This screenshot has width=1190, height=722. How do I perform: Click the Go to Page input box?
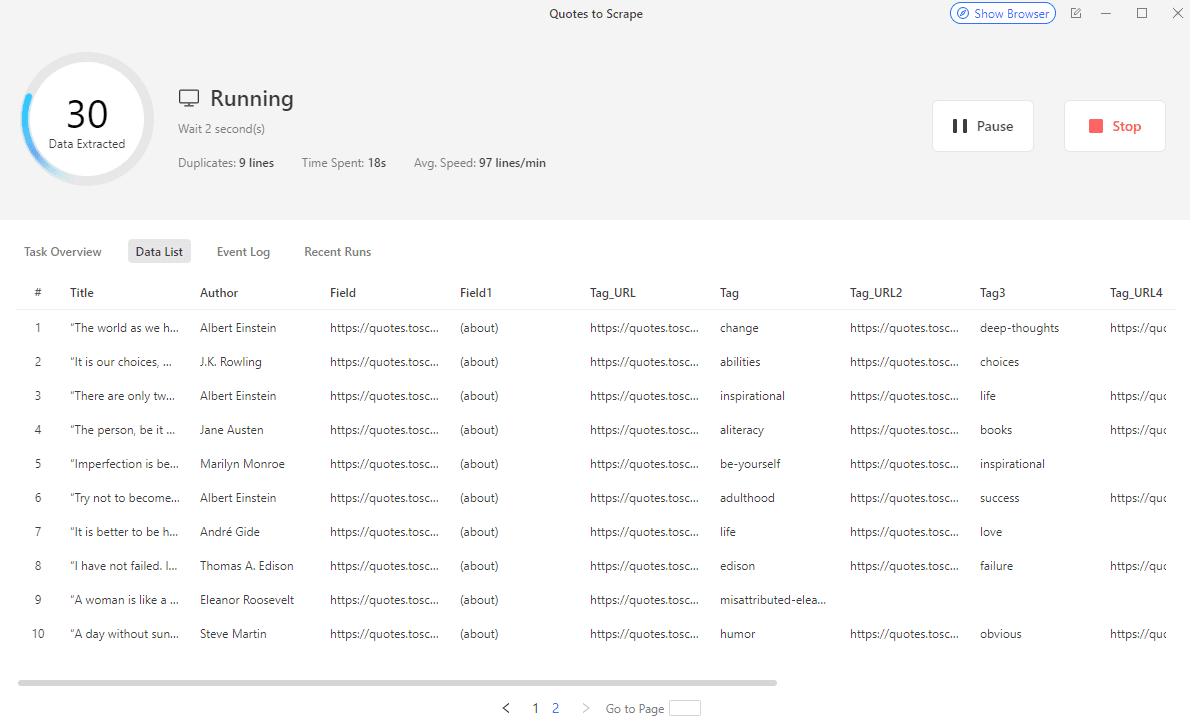[x=684, y=708]
